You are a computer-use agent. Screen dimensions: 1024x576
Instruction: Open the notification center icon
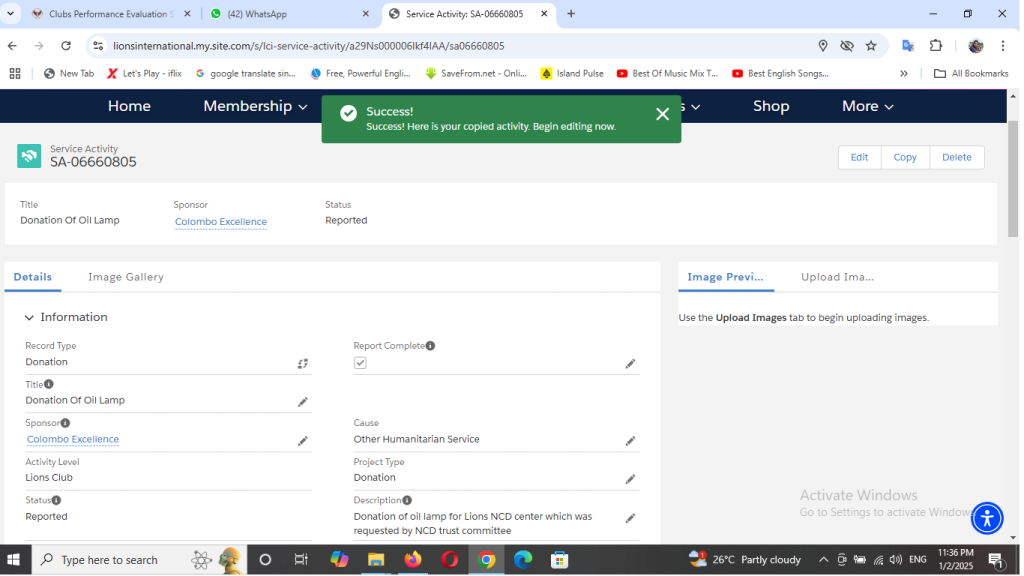tap(997, 560)
